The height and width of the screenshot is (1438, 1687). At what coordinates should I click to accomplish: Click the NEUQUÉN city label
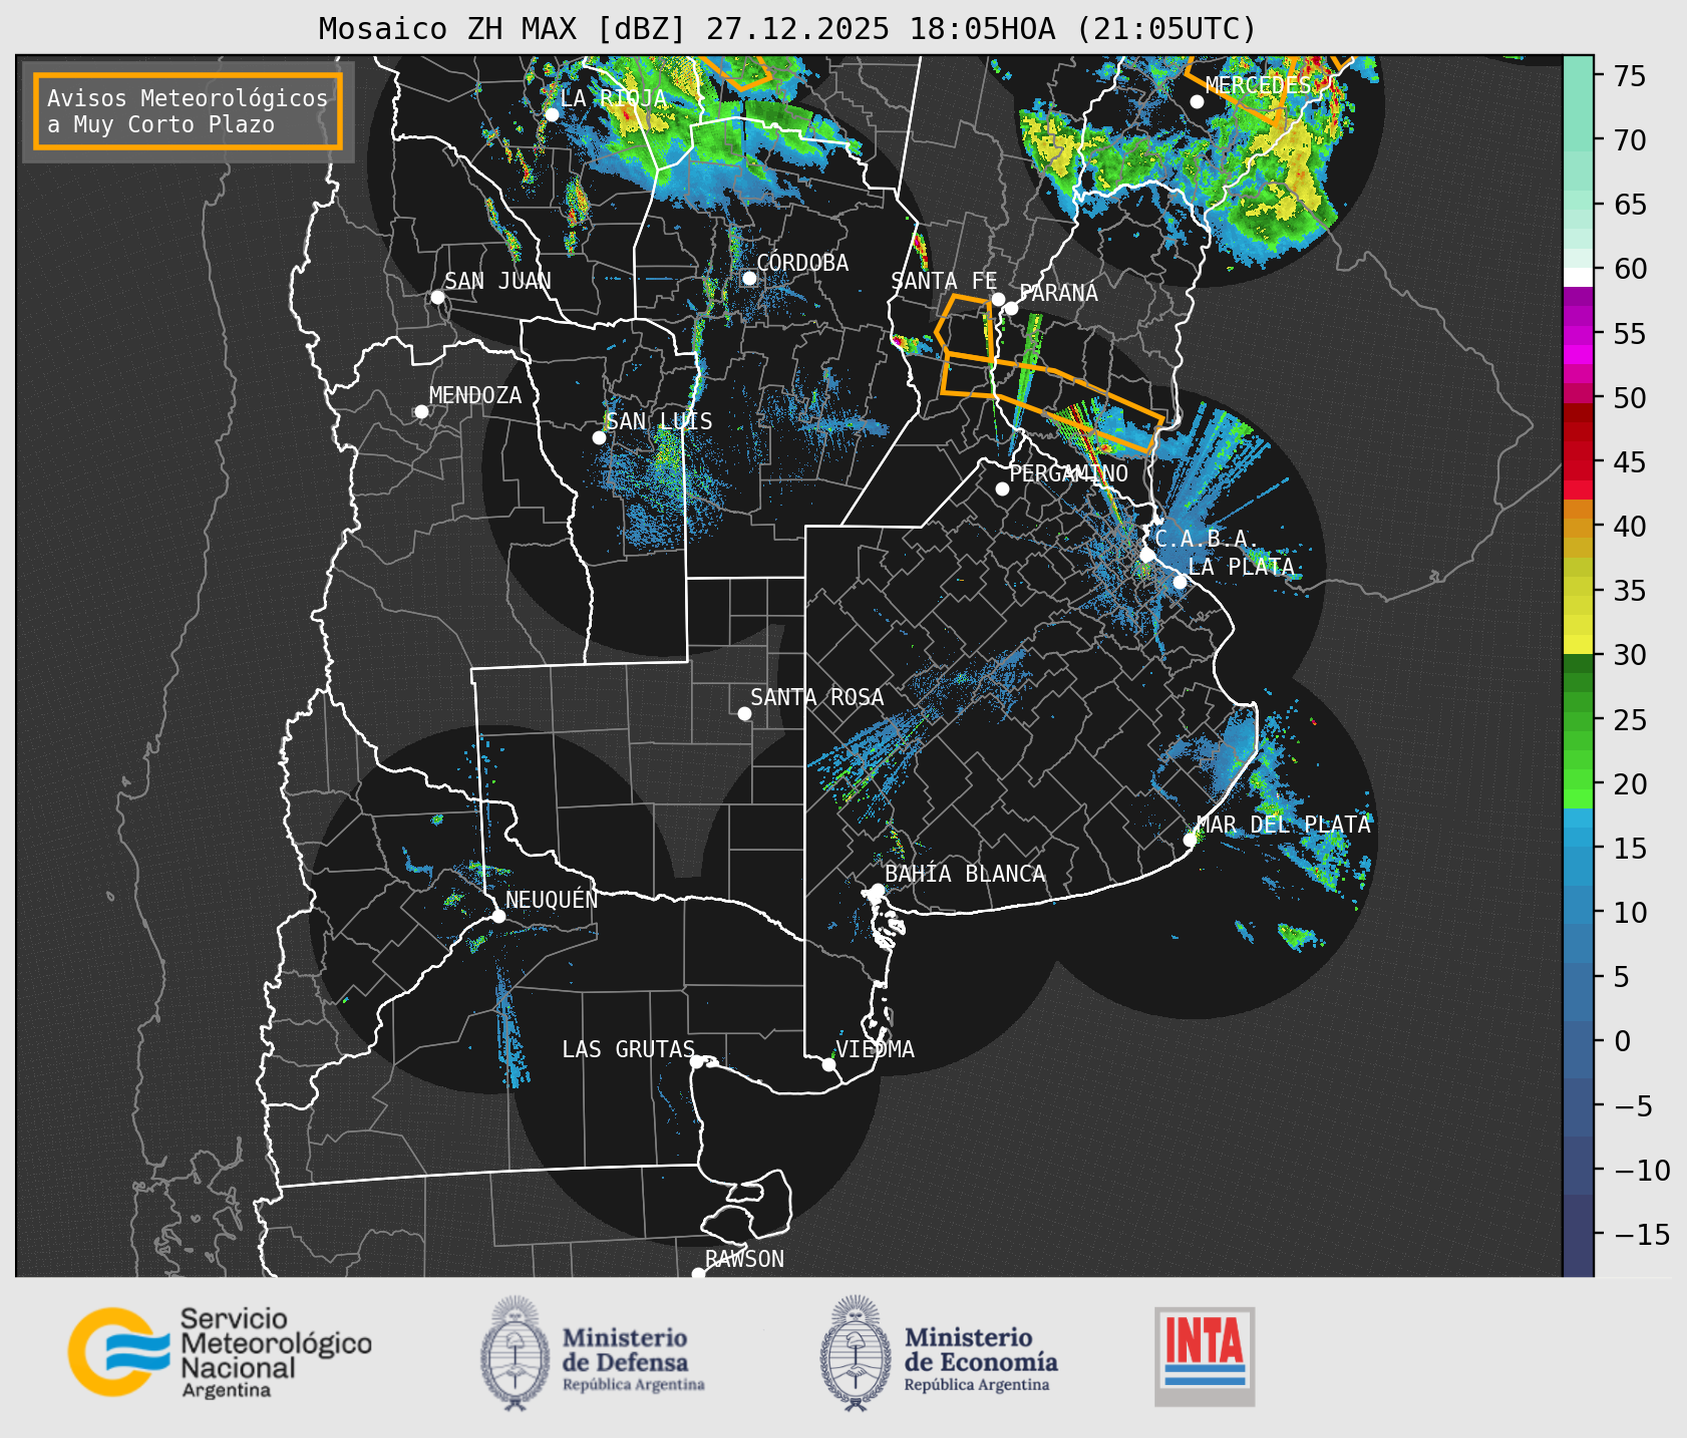point(551,900)
